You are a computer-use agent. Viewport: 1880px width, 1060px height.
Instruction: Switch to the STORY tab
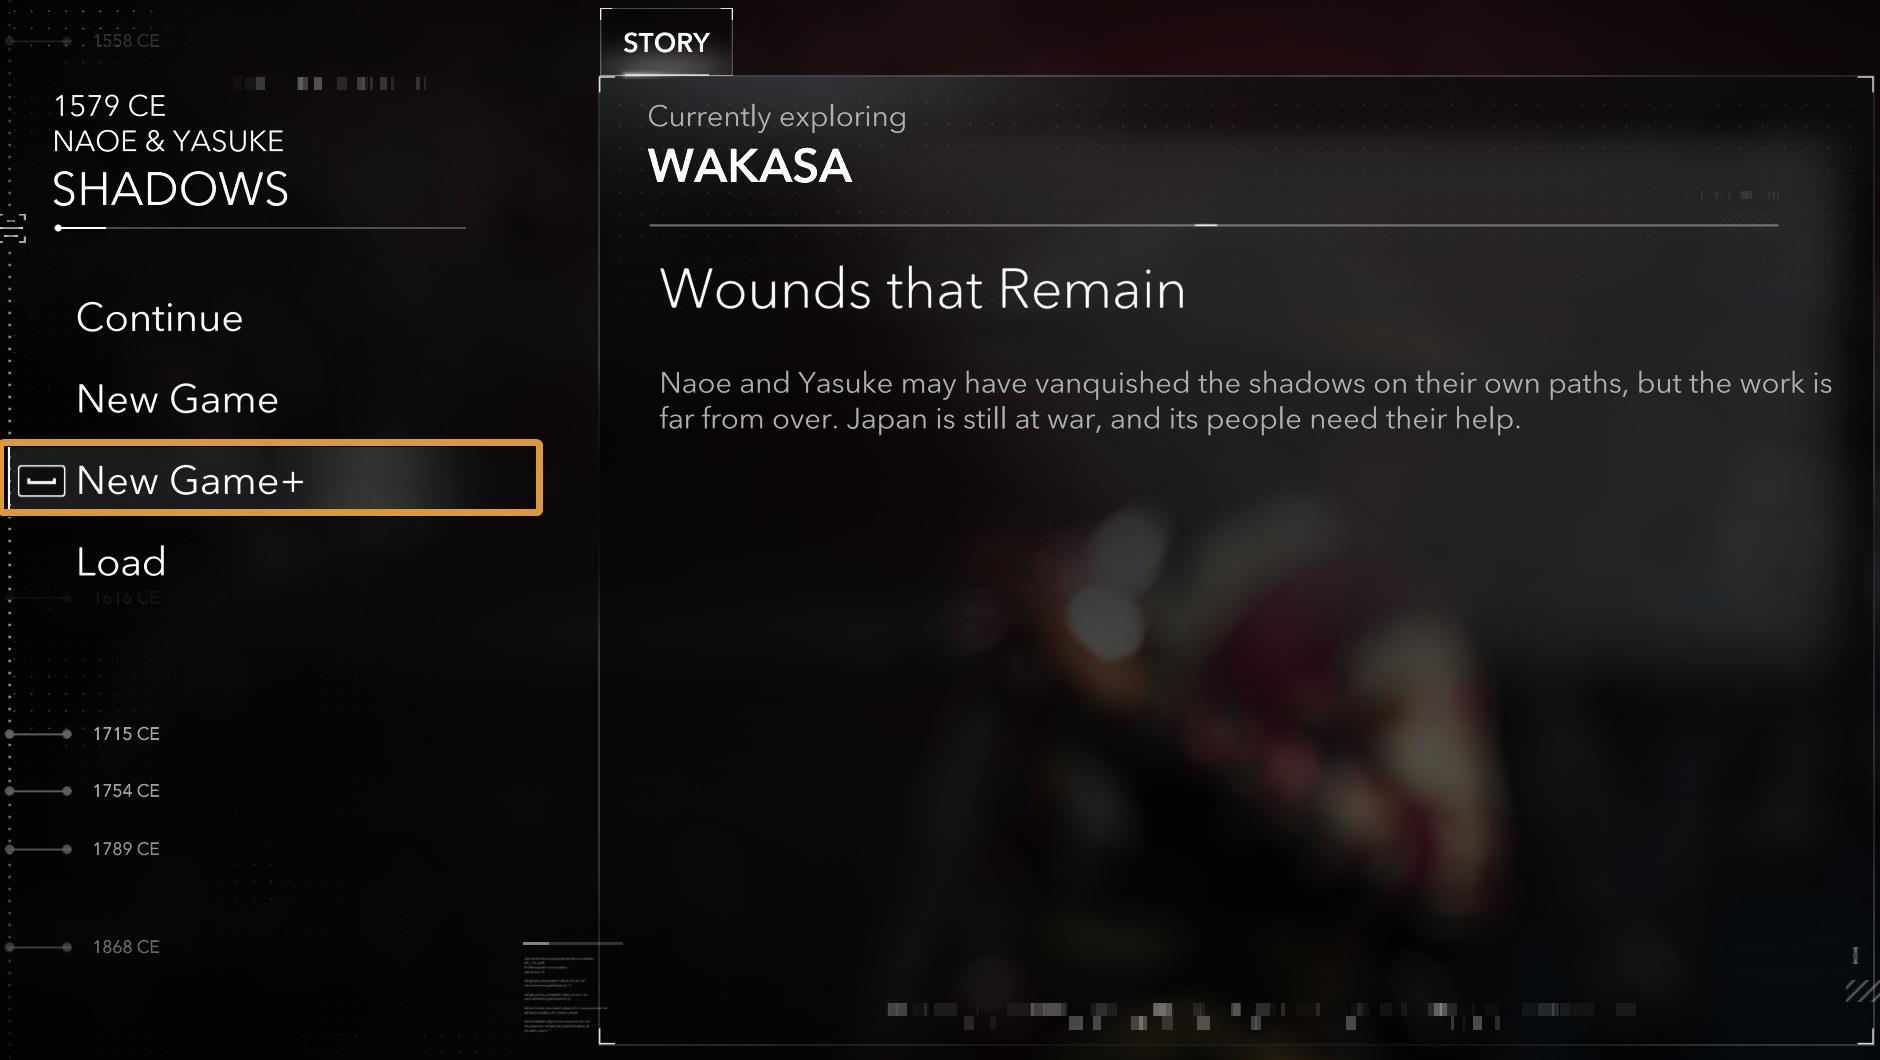[666, 42]
